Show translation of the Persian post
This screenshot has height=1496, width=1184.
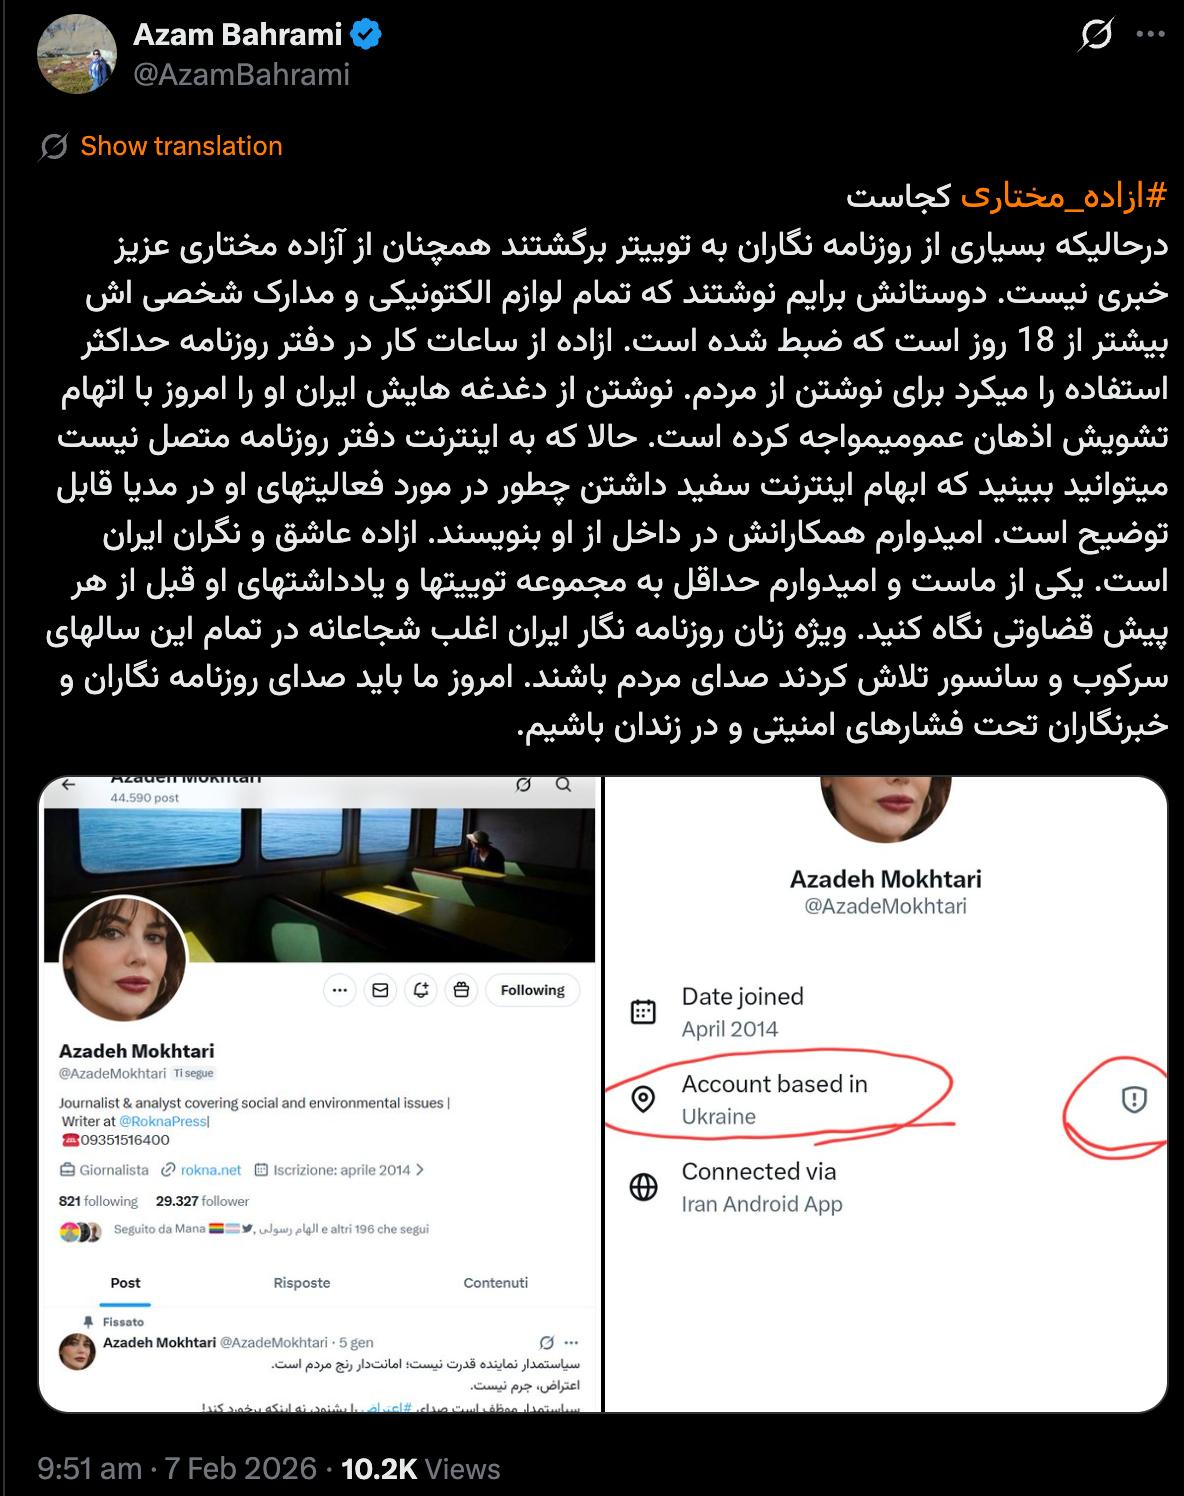(x=181, y=146)
